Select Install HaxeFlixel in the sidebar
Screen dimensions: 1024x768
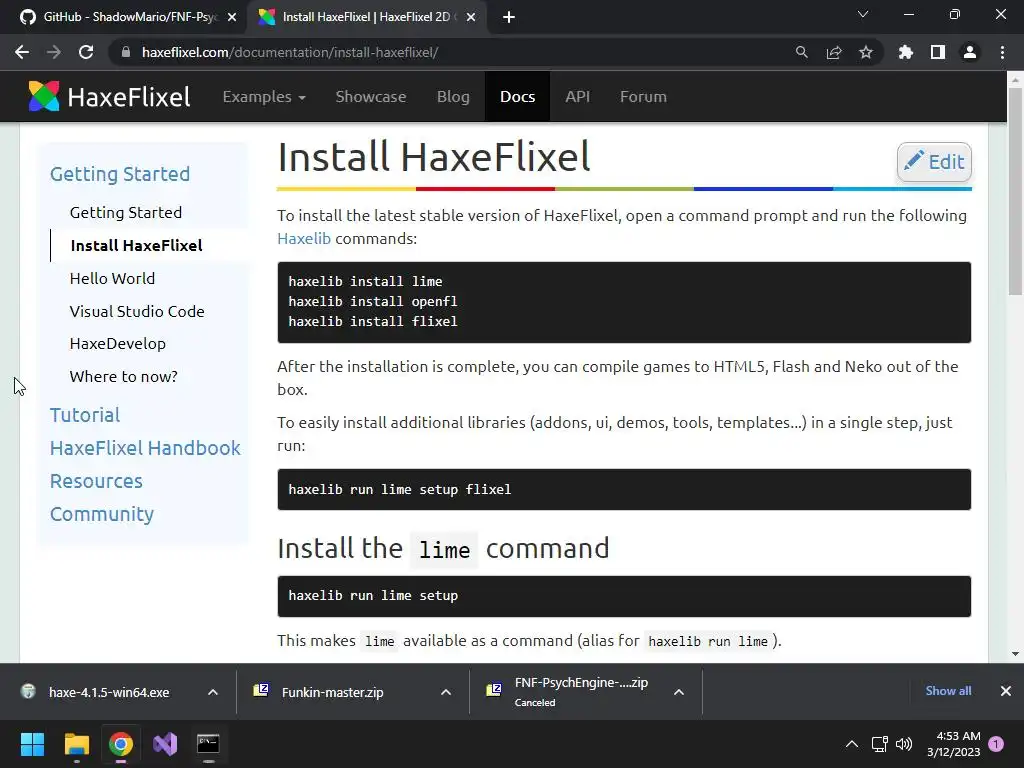tap(136, 246)
